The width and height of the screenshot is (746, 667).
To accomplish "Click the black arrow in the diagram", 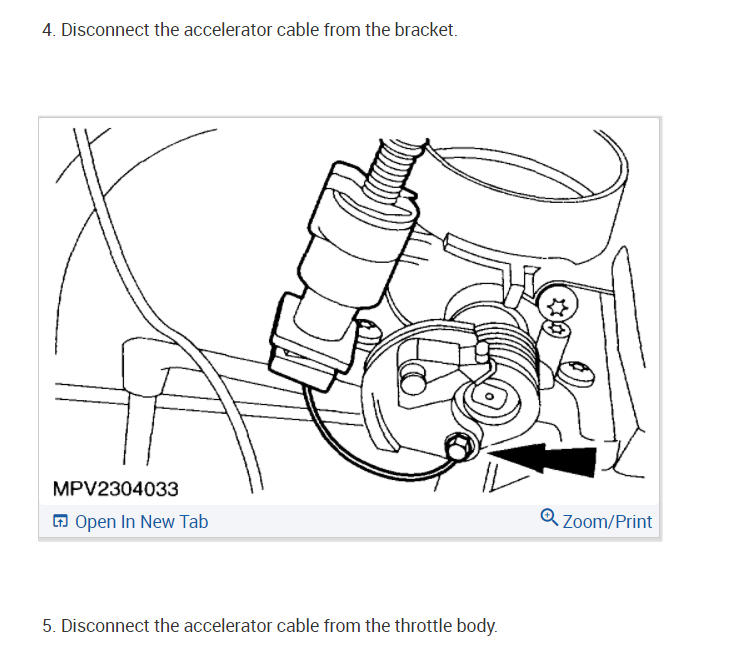I will click(543, 460).
